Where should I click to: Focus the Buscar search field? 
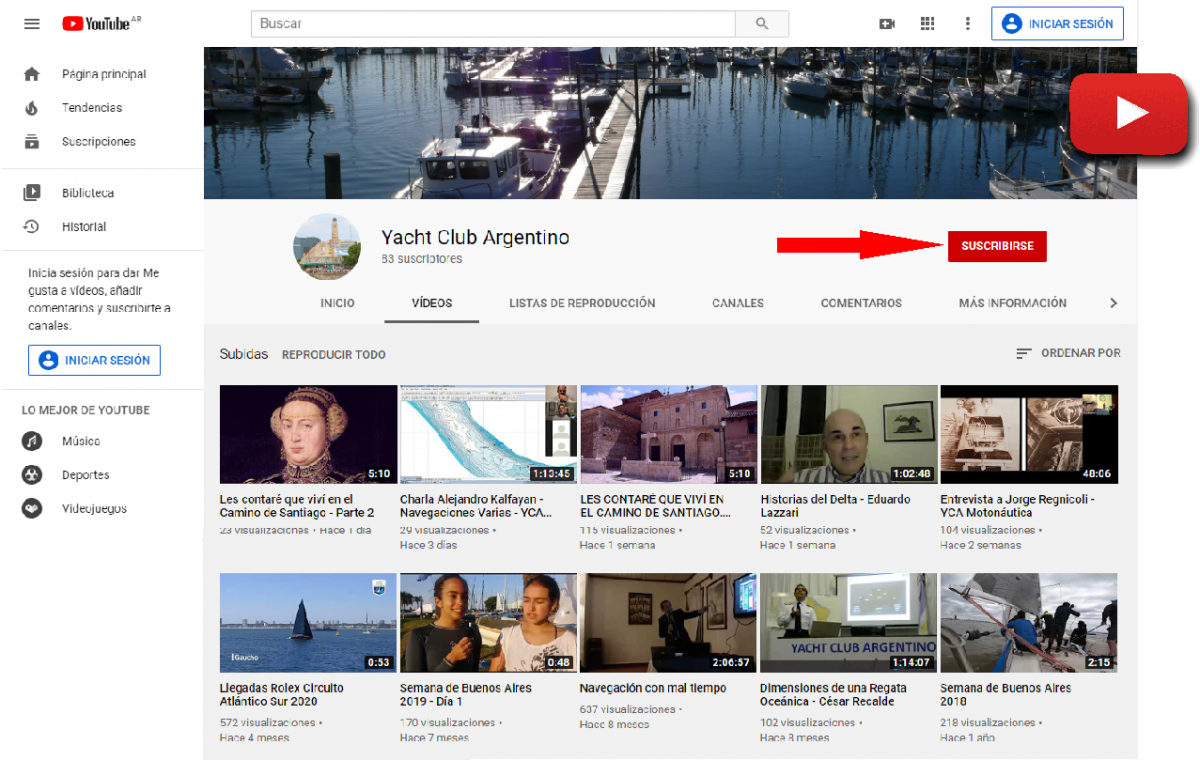coord(493,24)
